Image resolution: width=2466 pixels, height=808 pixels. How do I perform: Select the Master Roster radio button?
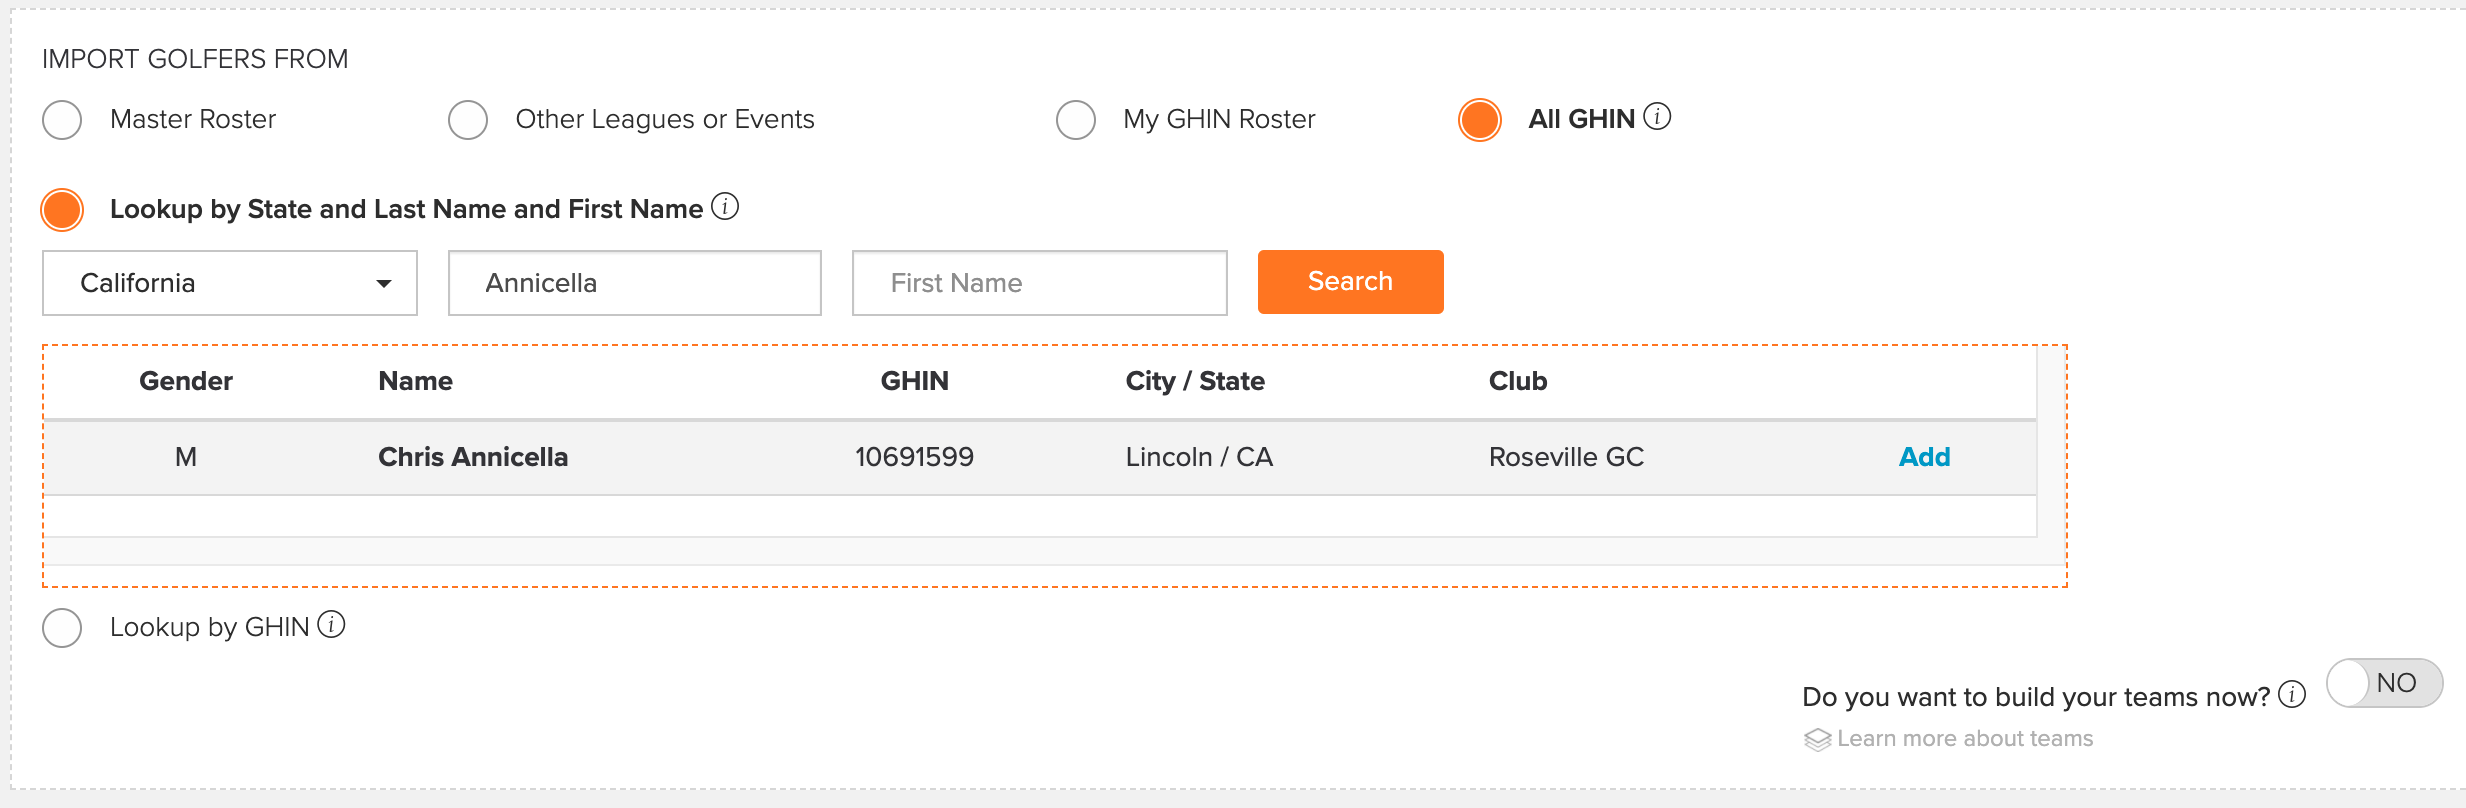point(62,120)
